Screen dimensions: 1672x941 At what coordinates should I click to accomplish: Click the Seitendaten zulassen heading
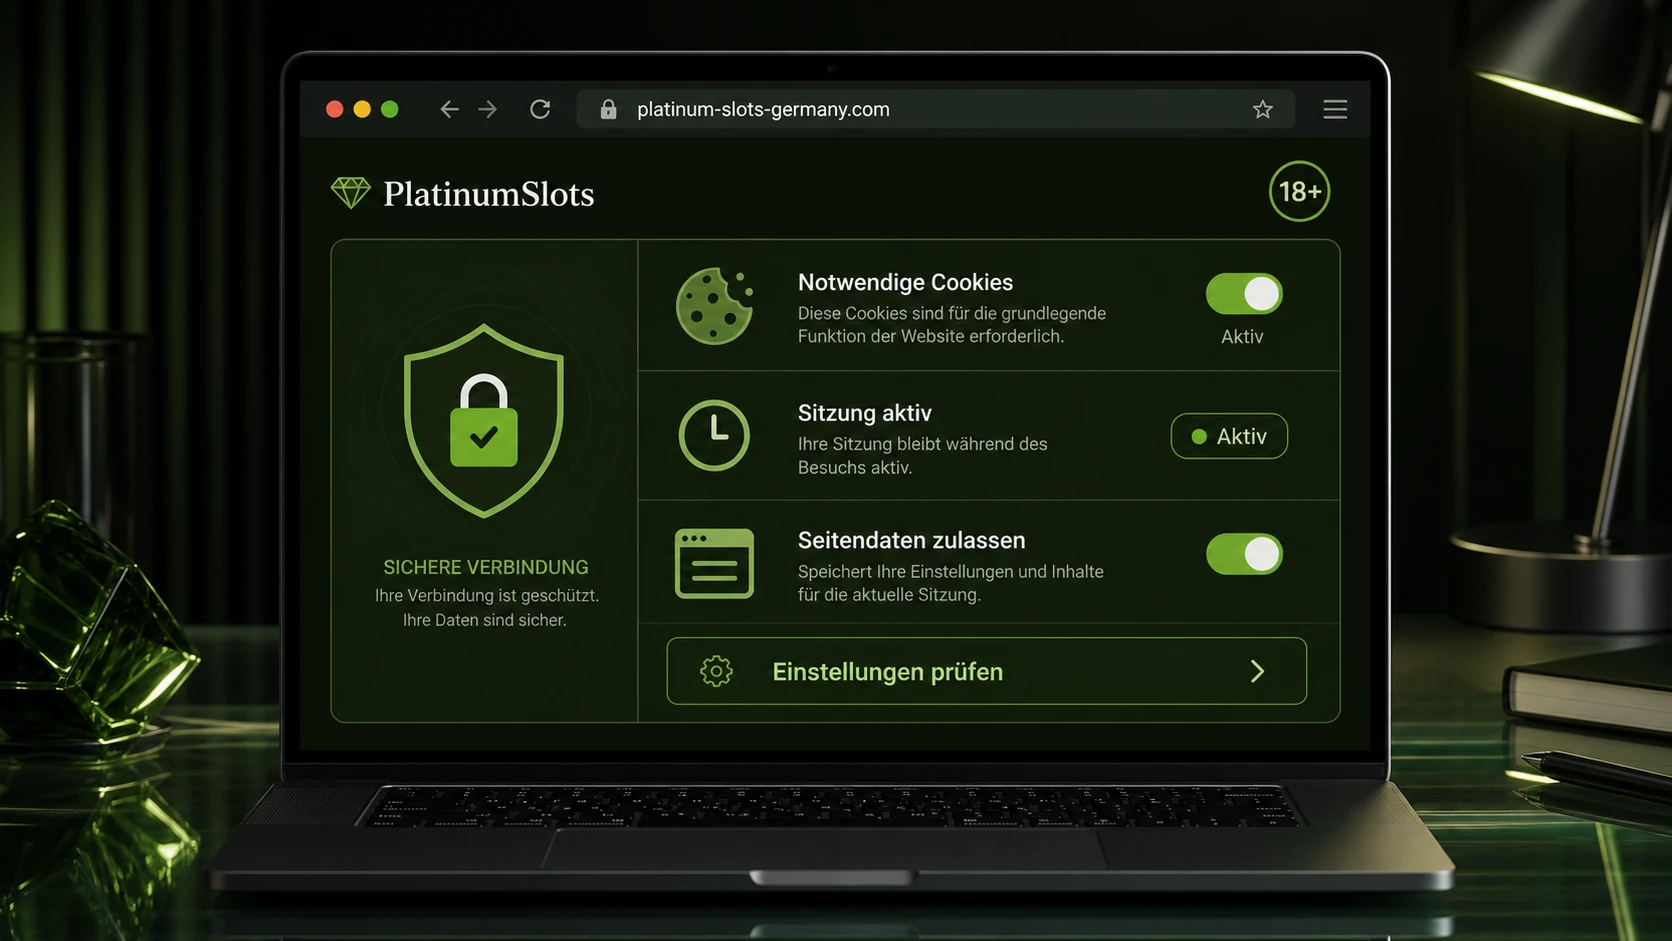911,540
